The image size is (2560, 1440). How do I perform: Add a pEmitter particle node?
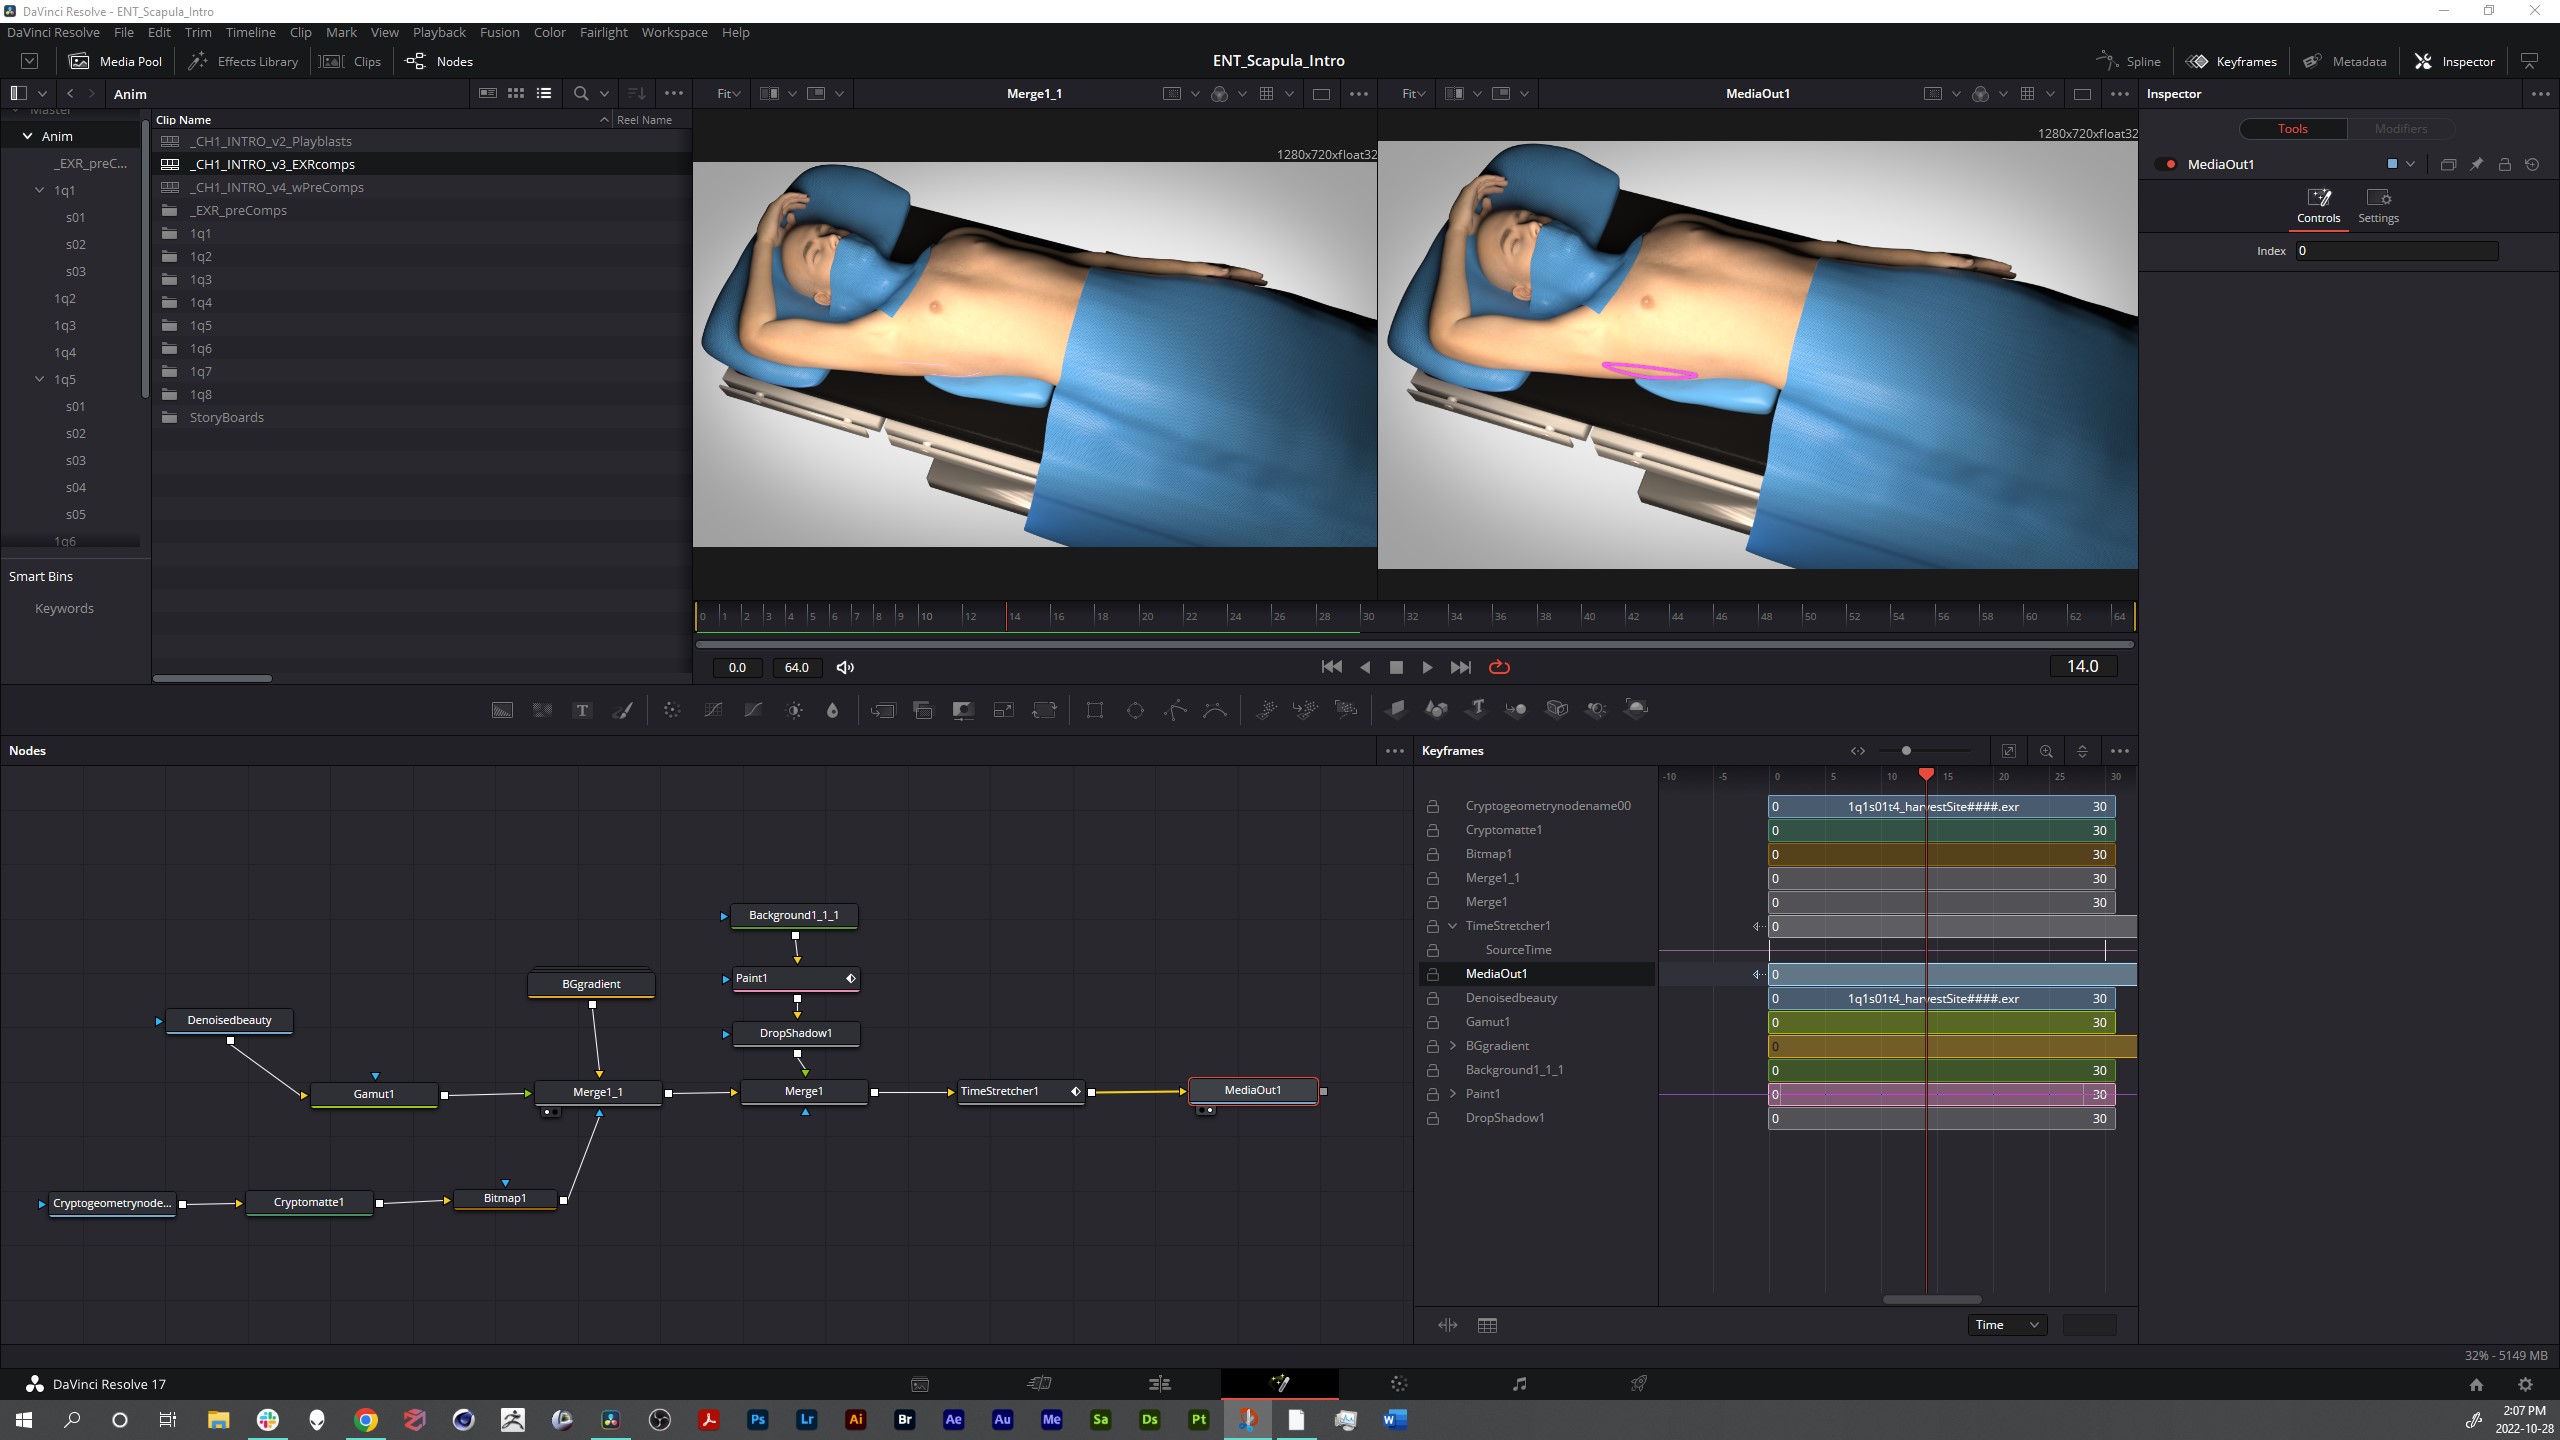tap(1266, 710)
